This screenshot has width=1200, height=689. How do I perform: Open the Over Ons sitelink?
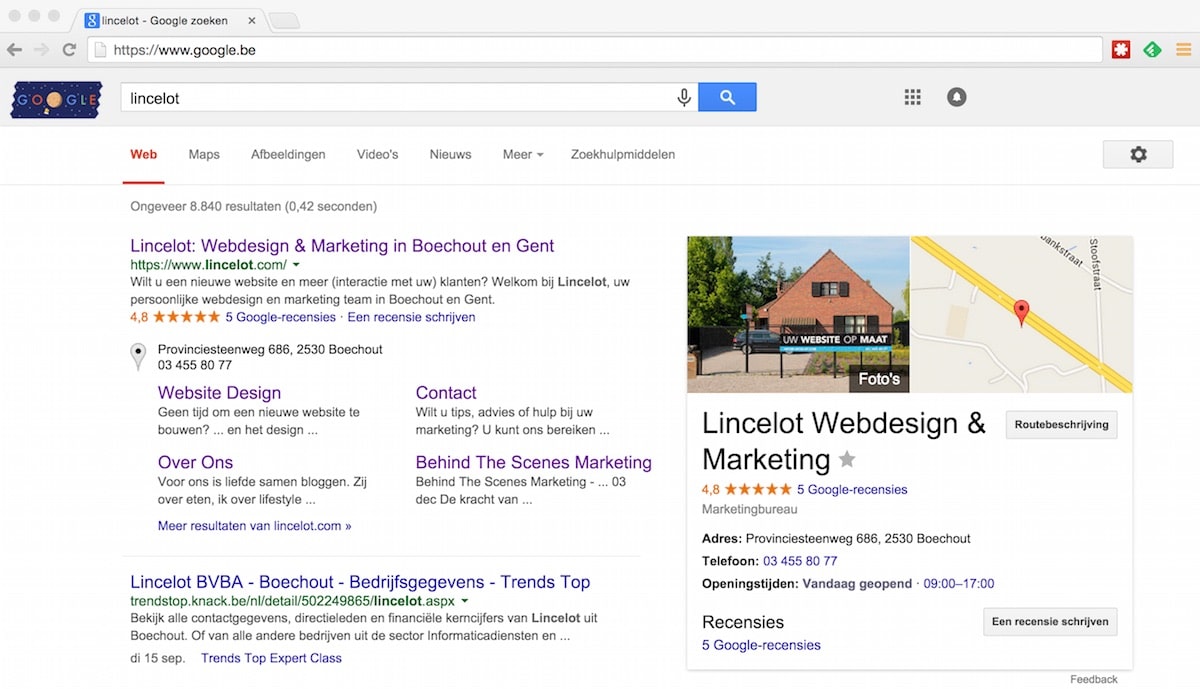coord(195,462)
